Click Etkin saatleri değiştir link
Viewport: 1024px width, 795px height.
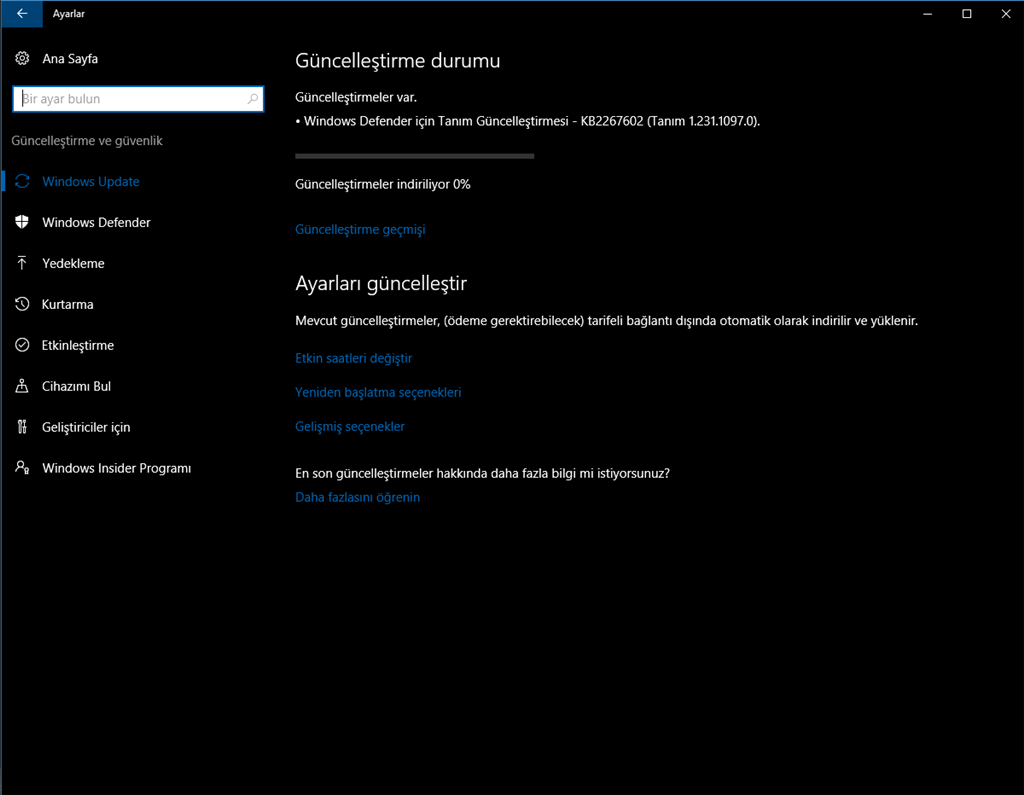click(x=353, y=358)
